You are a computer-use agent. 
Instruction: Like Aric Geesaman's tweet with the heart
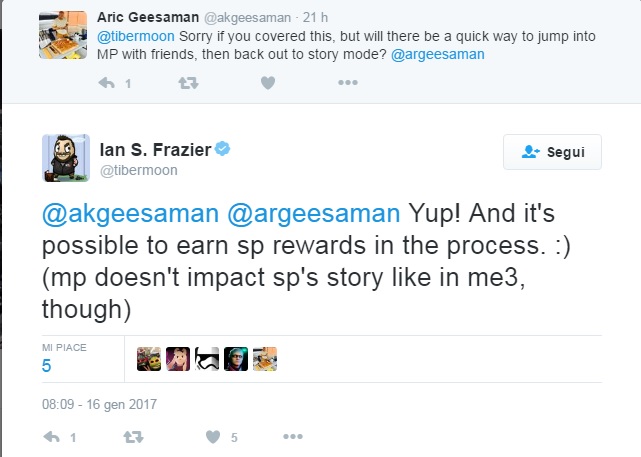268,84
